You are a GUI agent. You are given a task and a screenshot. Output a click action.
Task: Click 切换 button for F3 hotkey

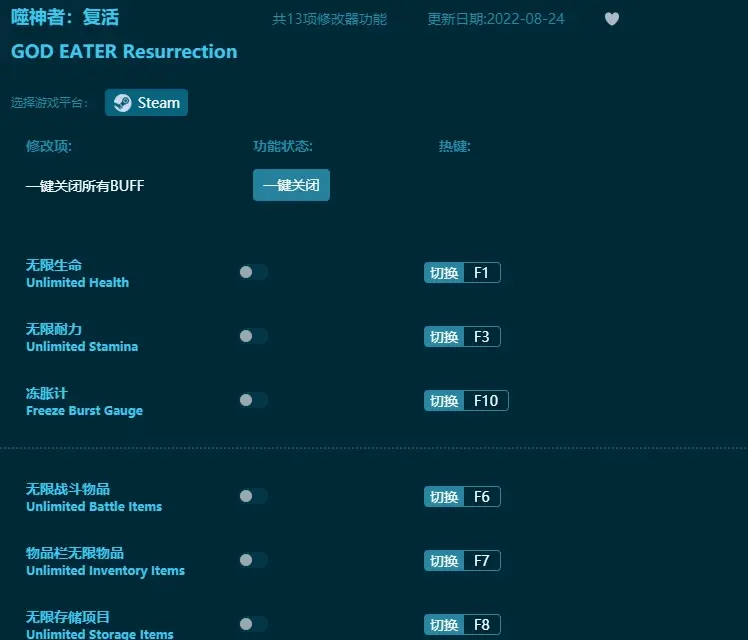[x=444, y=337]
